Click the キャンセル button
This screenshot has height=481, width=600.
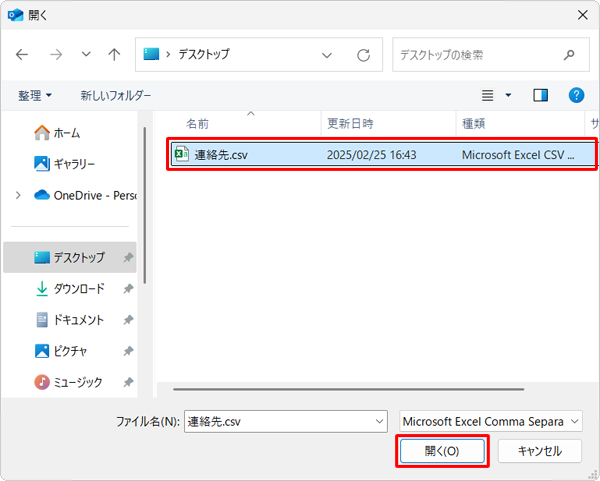(x=540, y=451)
